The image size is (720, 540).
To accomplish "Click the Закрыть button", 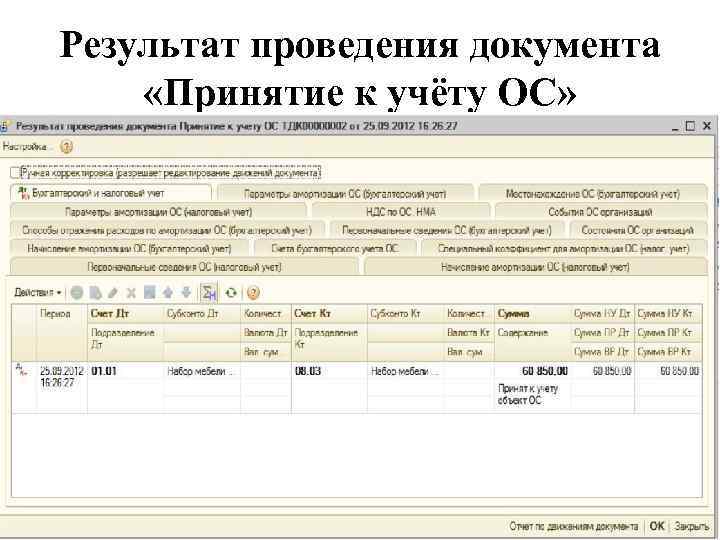I will click(x=692, y=526).
